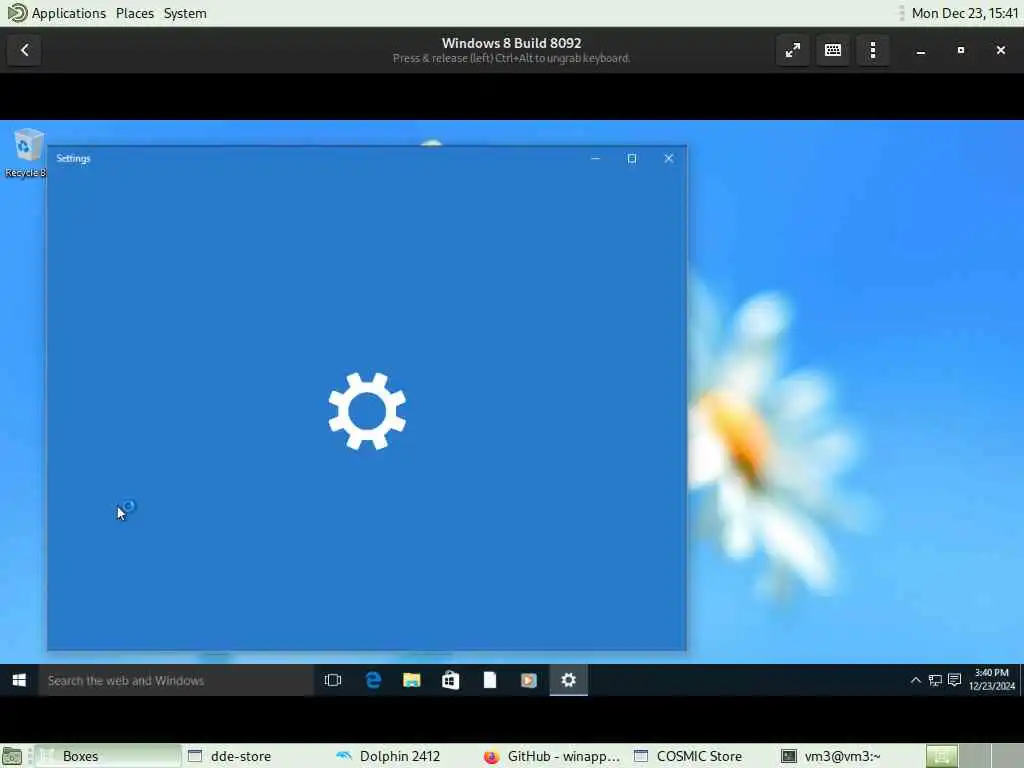Screen dimensions: 1024x768
Task: Close the Boxes window
Action: point(1000,50)
